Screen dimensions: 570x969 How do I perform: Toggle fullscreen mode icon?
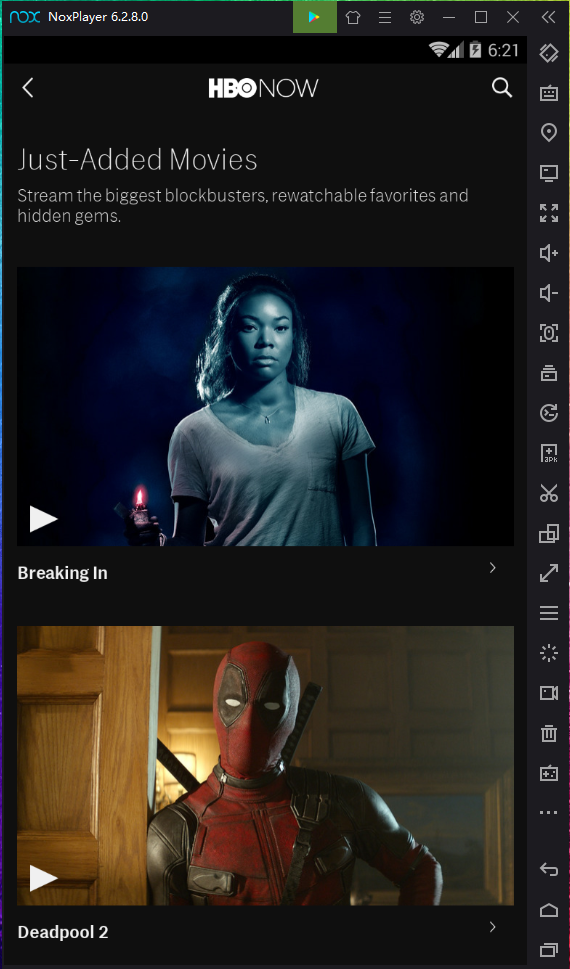point(548,213)
